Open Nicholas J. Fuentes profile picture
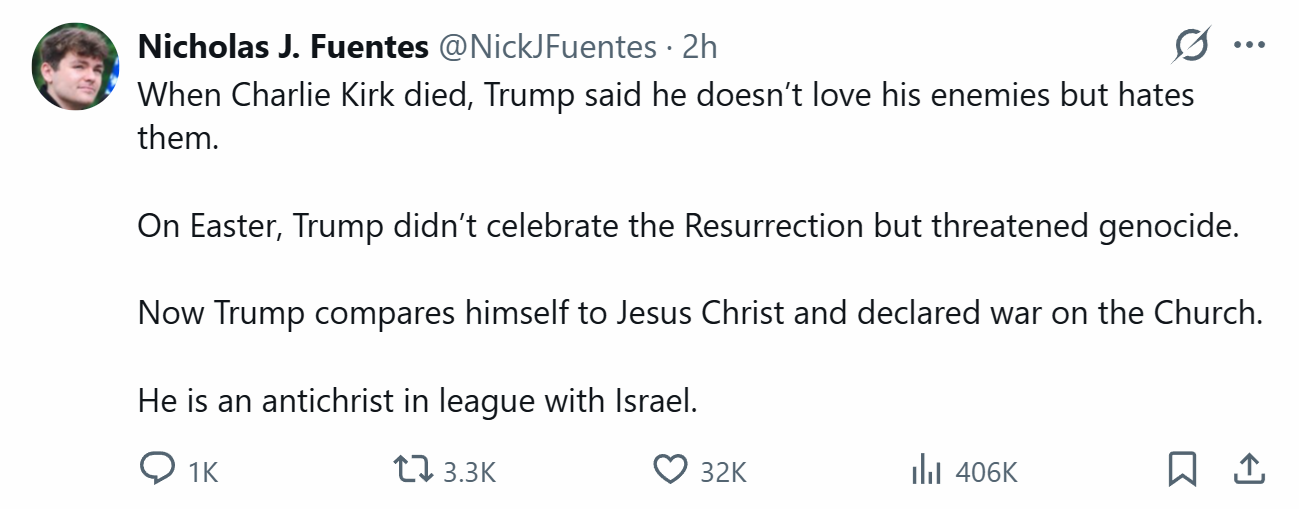Viewport: 1299px width, 509px height. tap(76, 67)
